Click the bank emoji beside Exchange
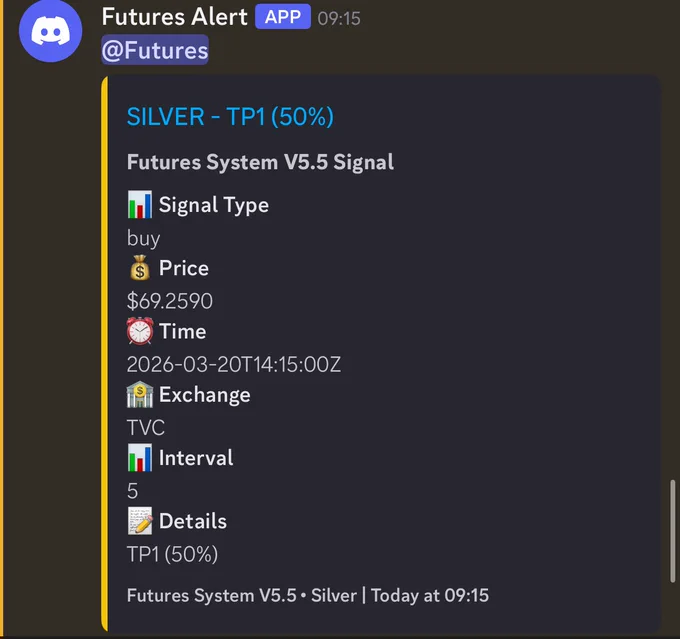This screenshot has height=639, width=680. point(140,394)
